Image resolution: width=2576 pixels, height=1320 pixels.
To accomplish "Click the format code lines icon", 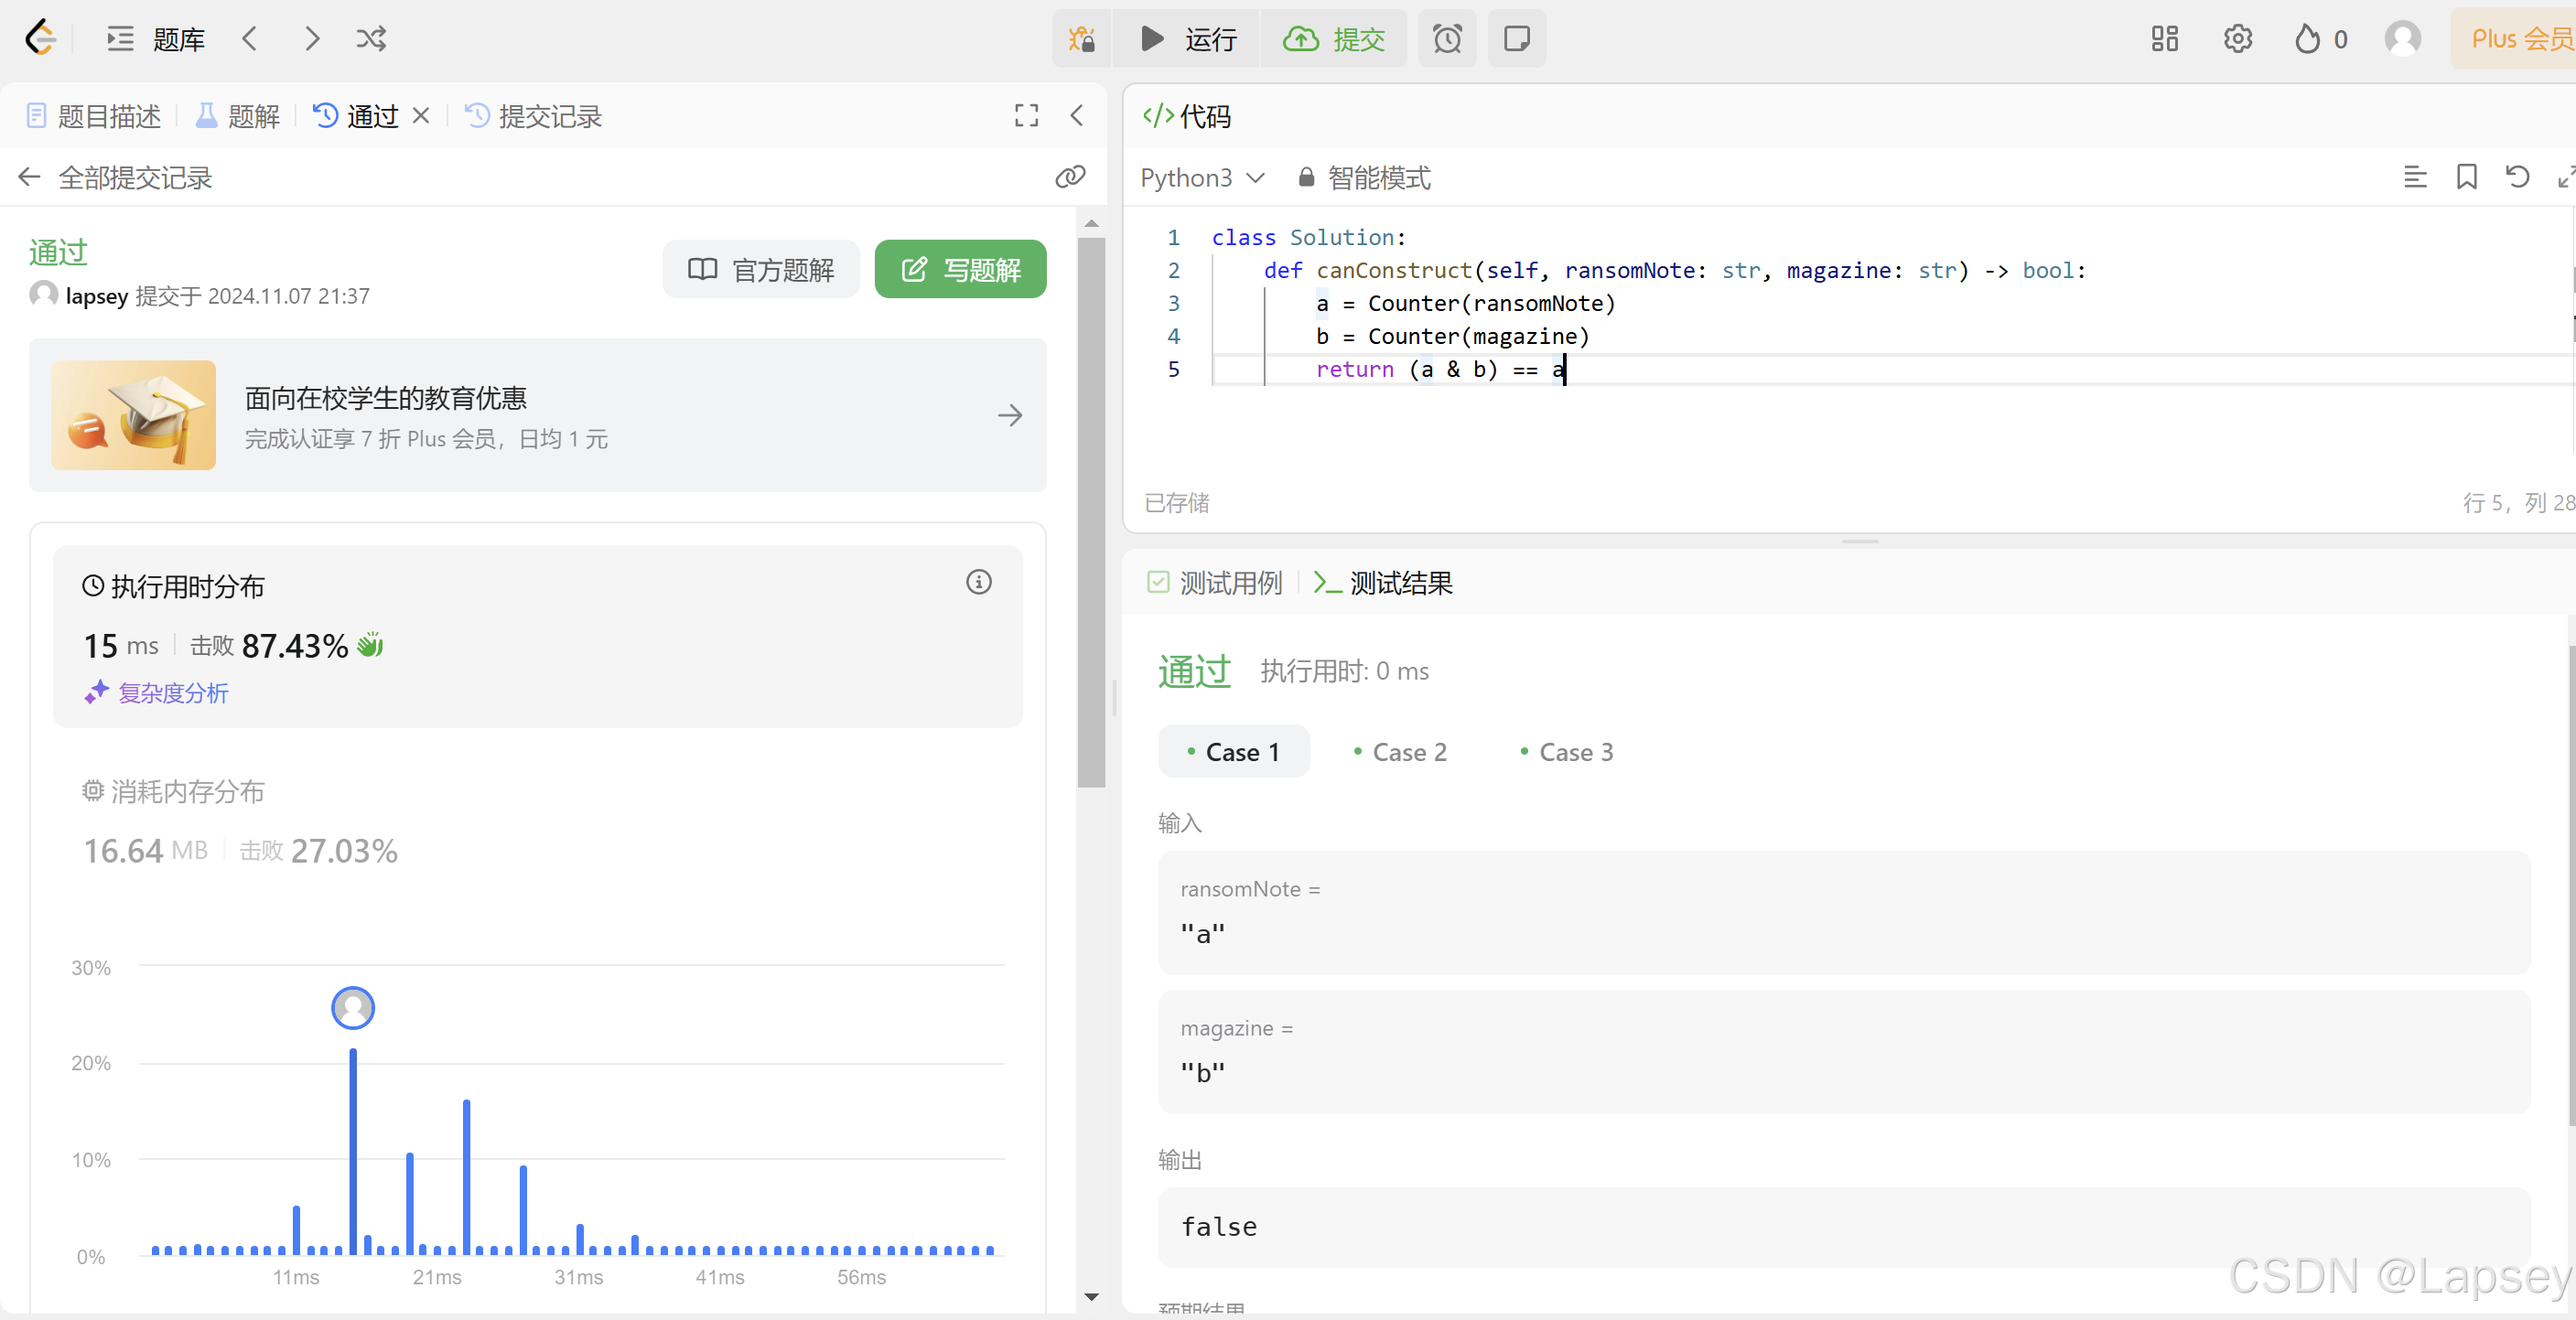I will (2415, 177).
